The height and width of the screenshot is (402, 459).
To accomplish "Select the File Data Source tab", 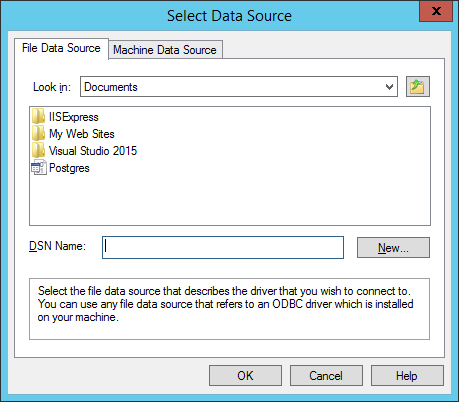I will (x=61, y=48).
